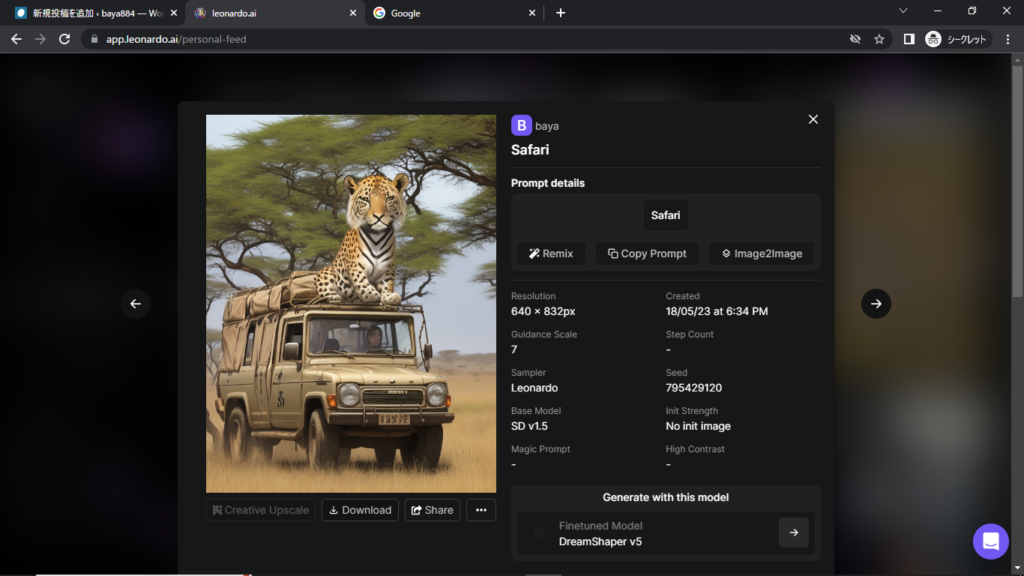Click the baya user avatar
1024x576 pixels.
pyautogui.click(x=521, y=125)
